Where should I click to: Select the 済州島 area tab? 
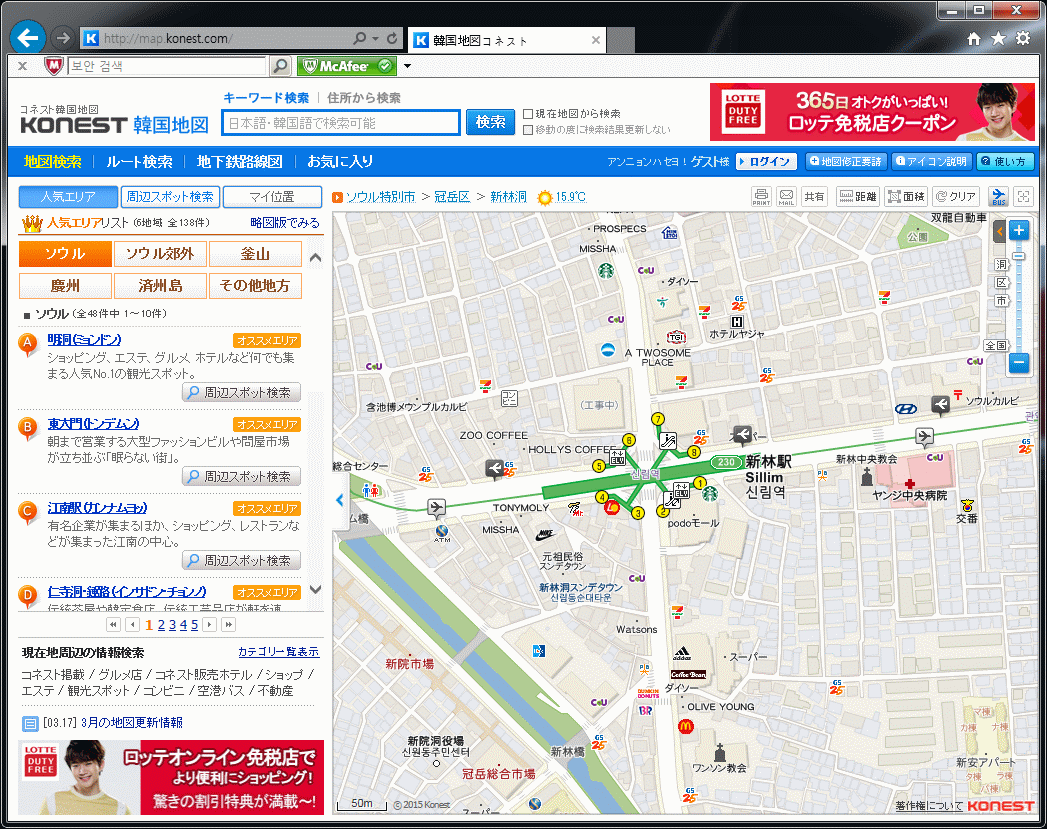[x=160, y=286]
